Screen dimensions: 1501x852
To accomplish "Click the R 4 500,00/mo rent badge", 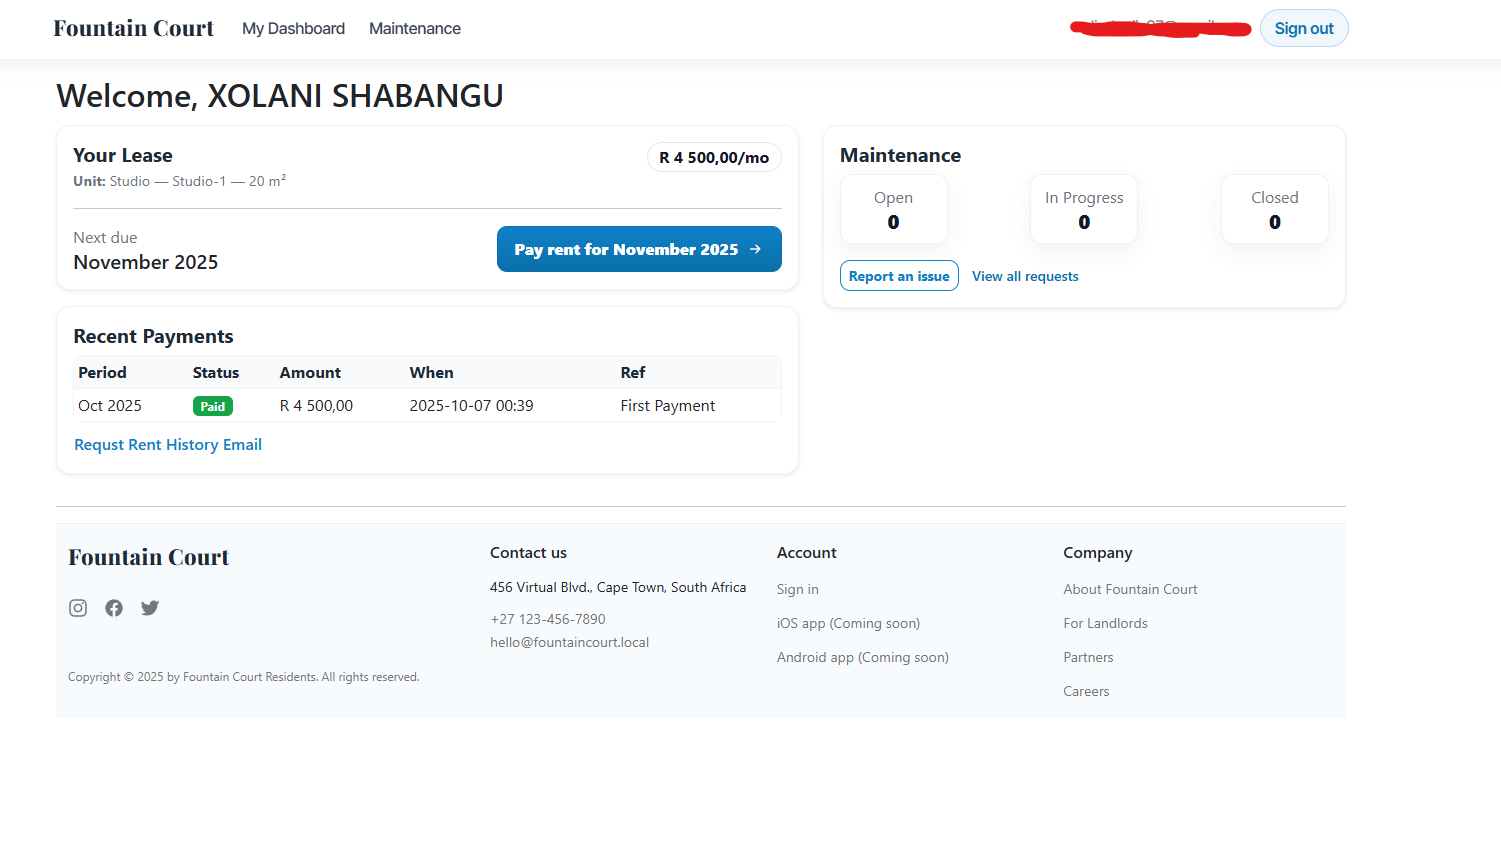I will tap(714, 158).
